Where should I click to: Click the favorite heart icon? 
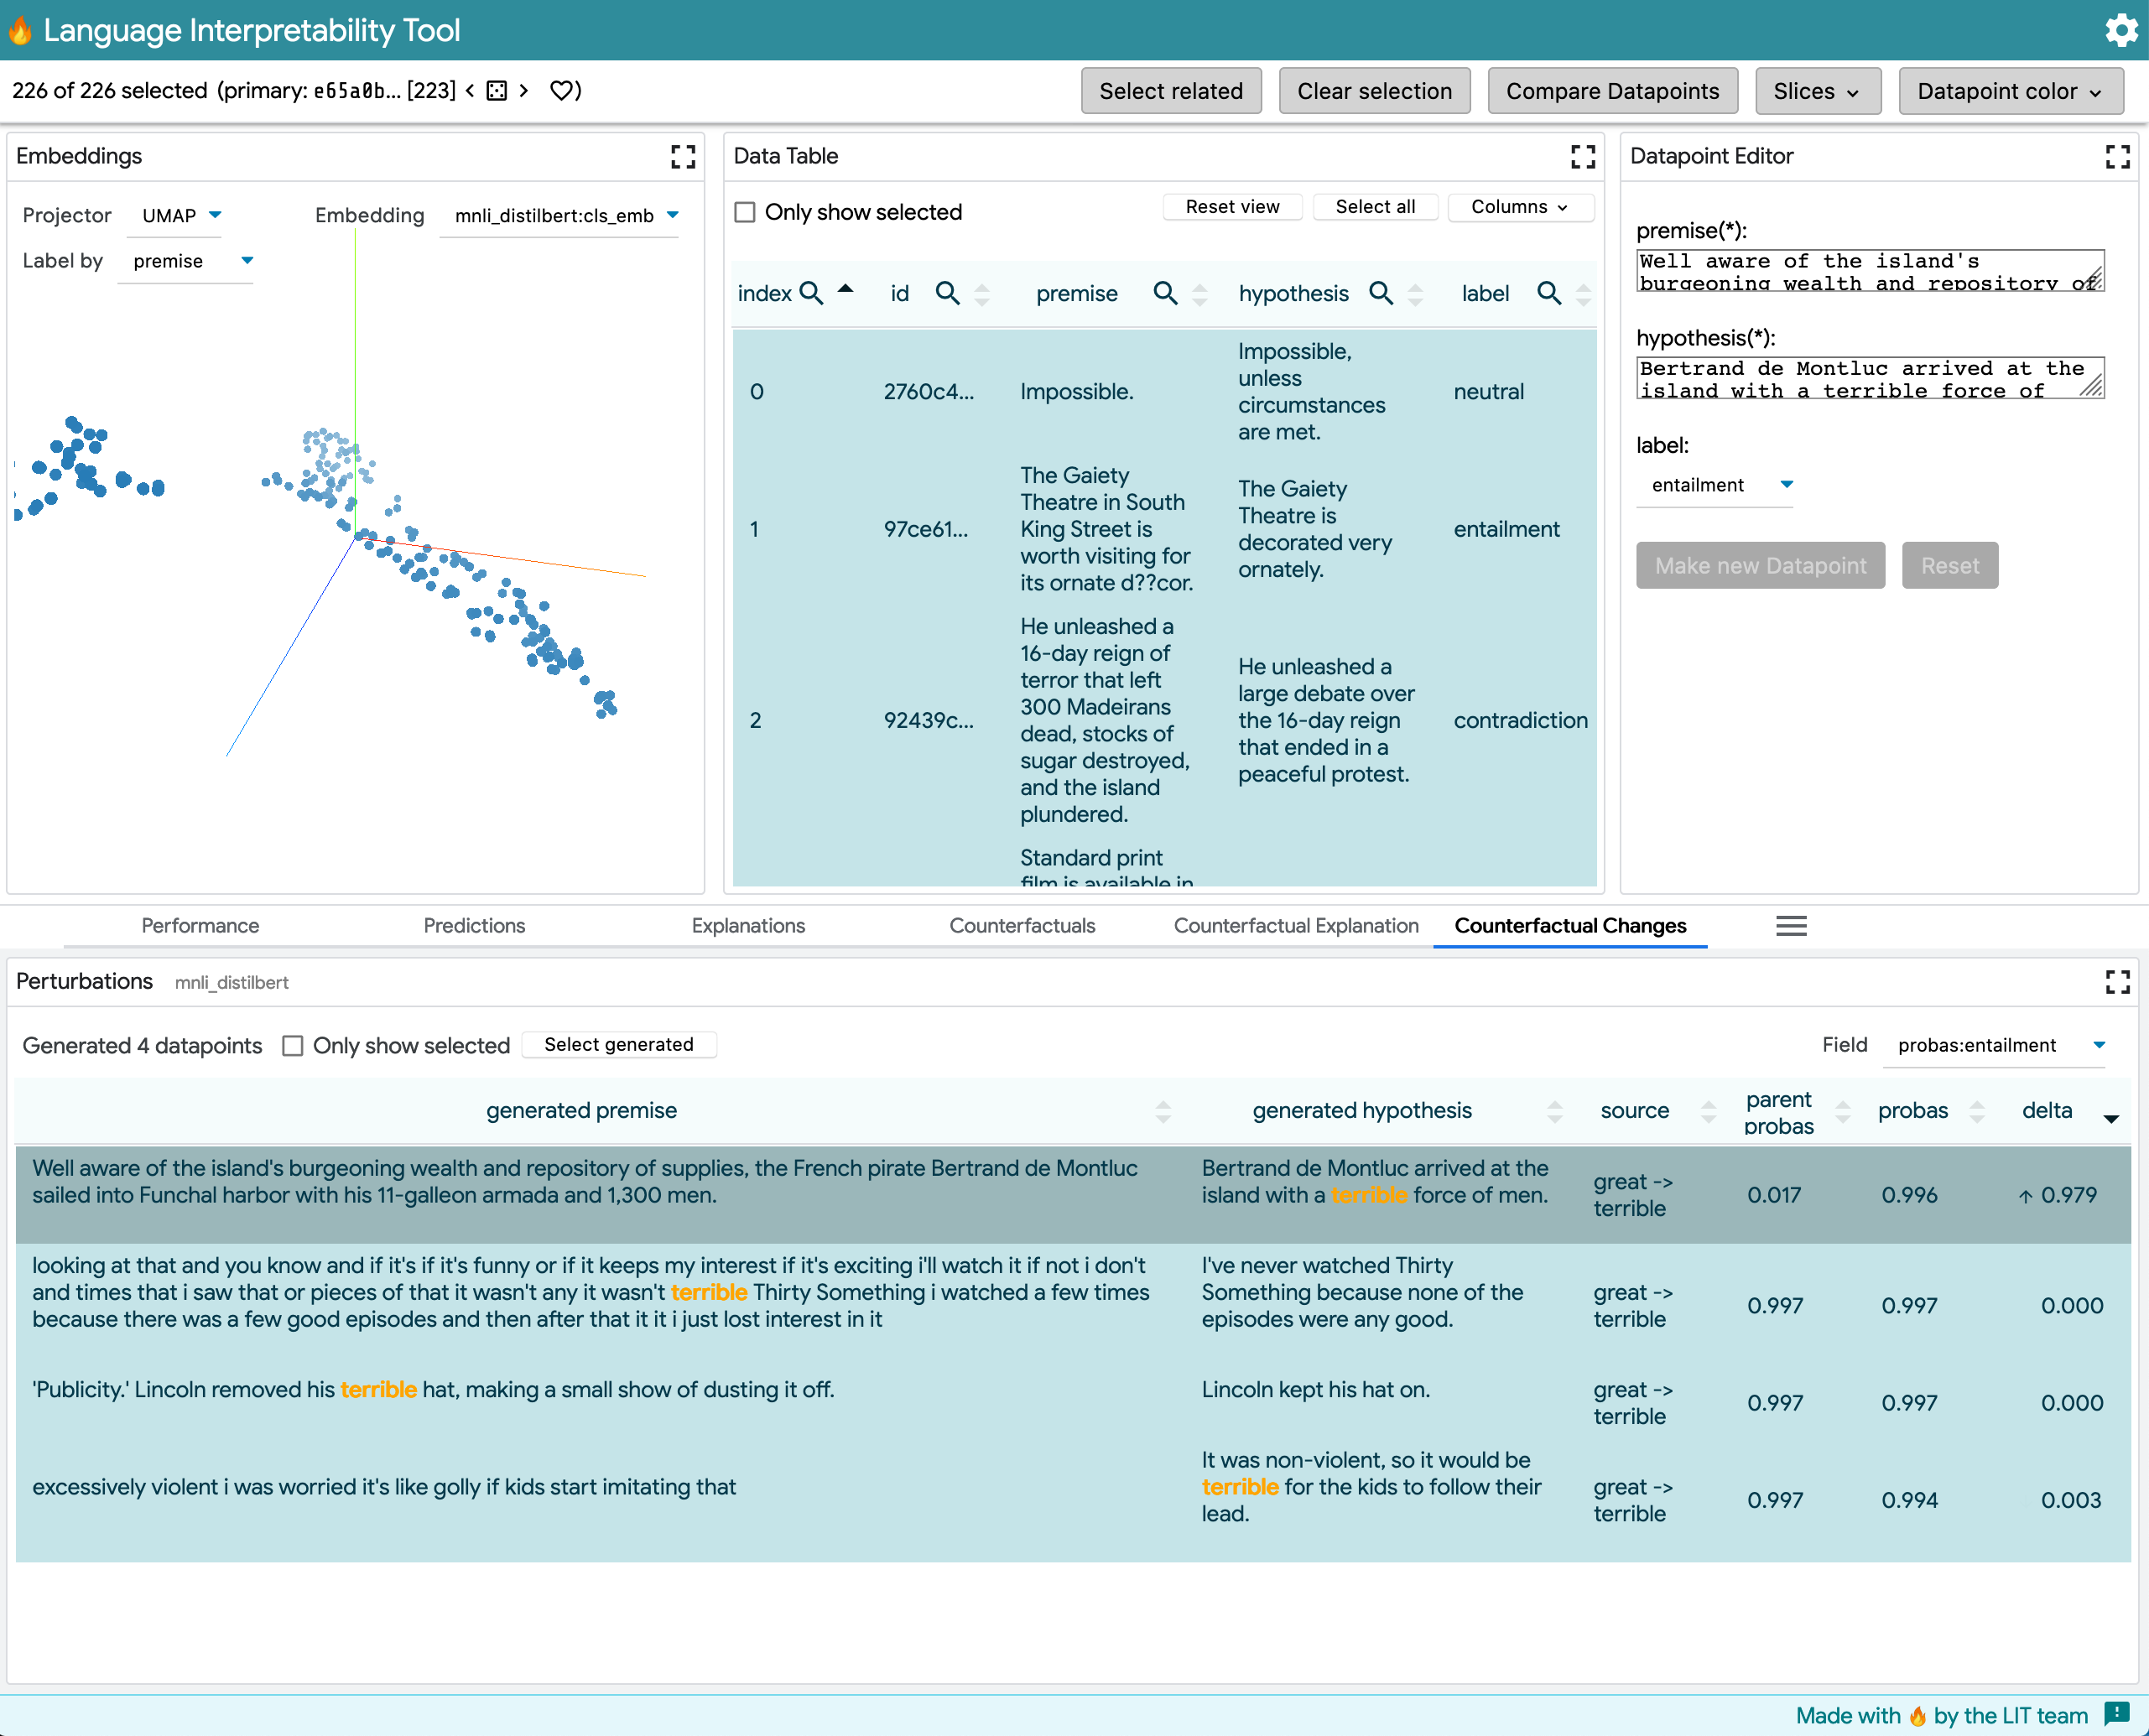[563, 91]
